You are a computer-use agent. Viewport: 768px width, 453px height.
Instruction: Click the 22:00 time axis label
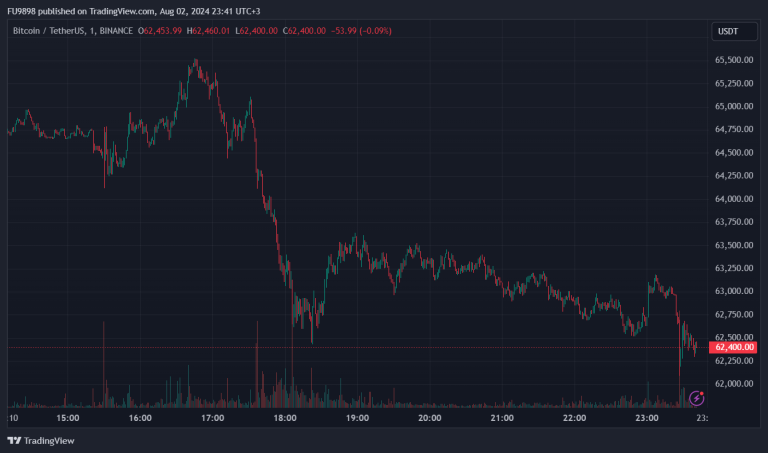(x=574, y=418)
